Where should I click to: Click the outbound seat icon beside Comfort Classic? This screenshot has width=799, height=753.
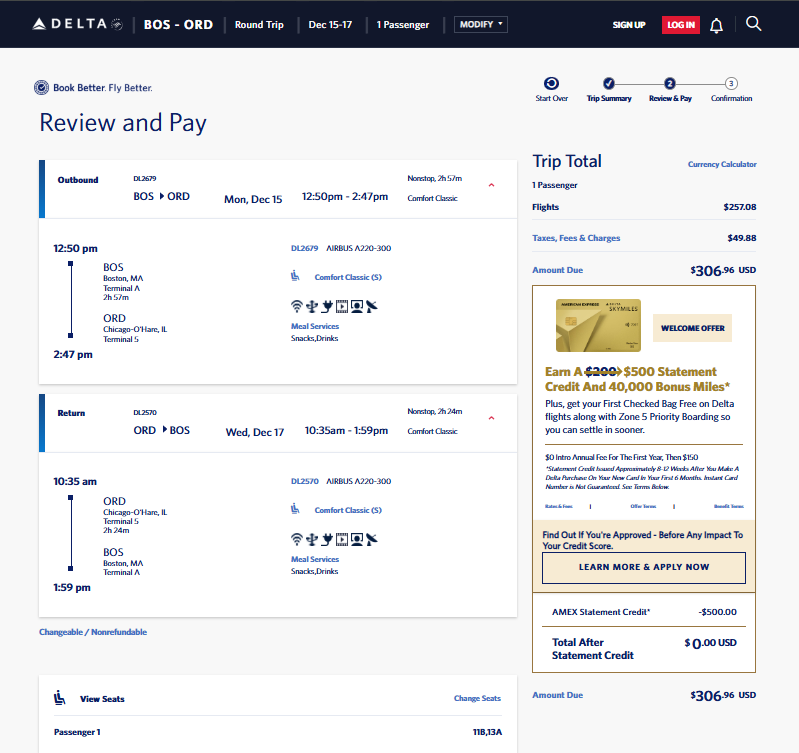tap(295, 276)
